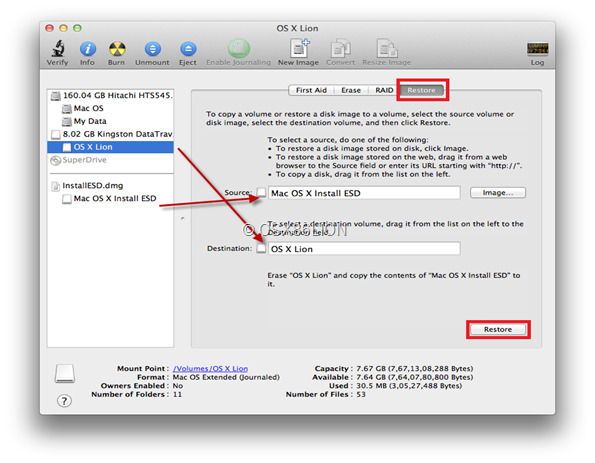Viewport: 595px width, 463px height.
Task: Click the Number of Folders value 11
Action: click(177, 395)
